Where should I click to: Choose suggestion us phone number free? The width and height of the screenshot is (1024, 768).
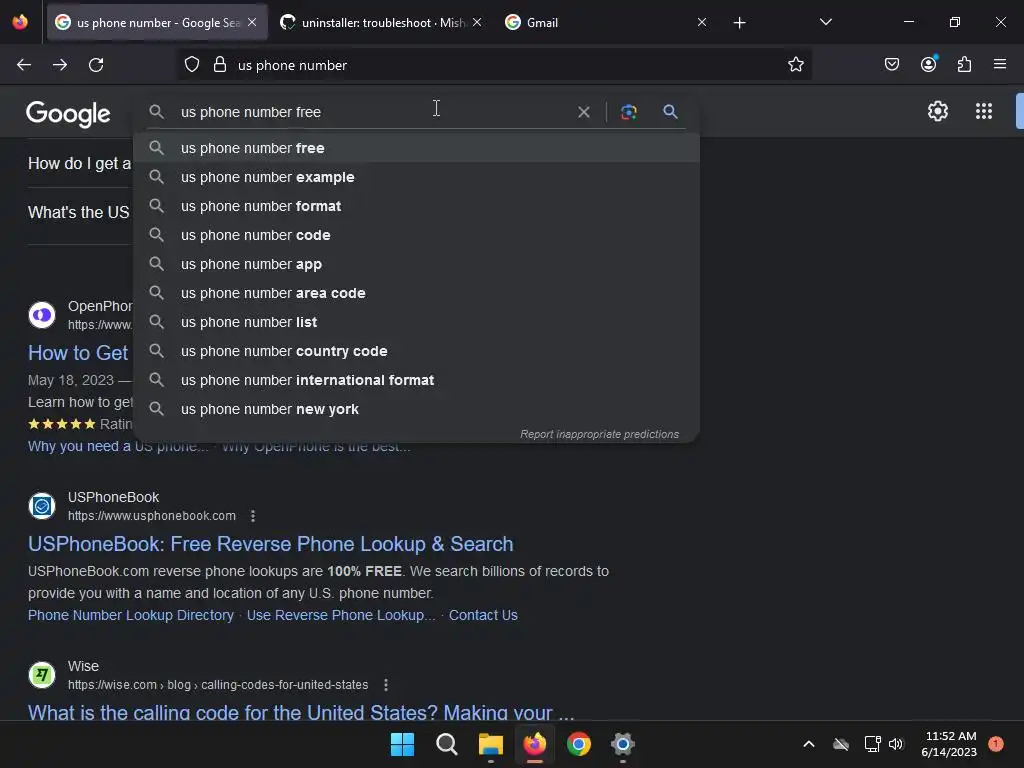click(x=417, y=148)
